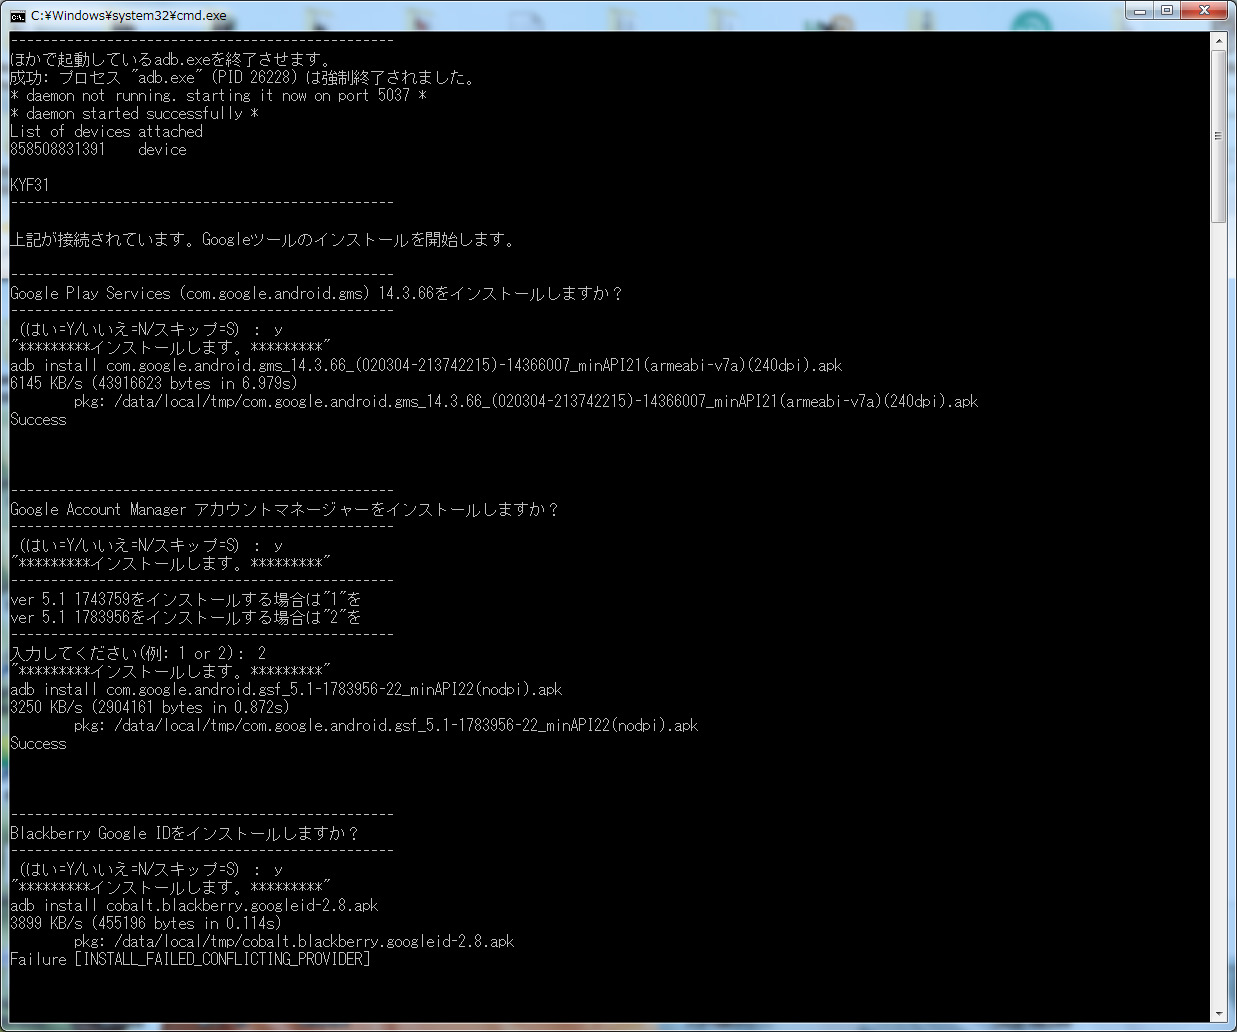Minimize the cmd.exe window
1237x1032 pixels.
[x=1141, y=10]
